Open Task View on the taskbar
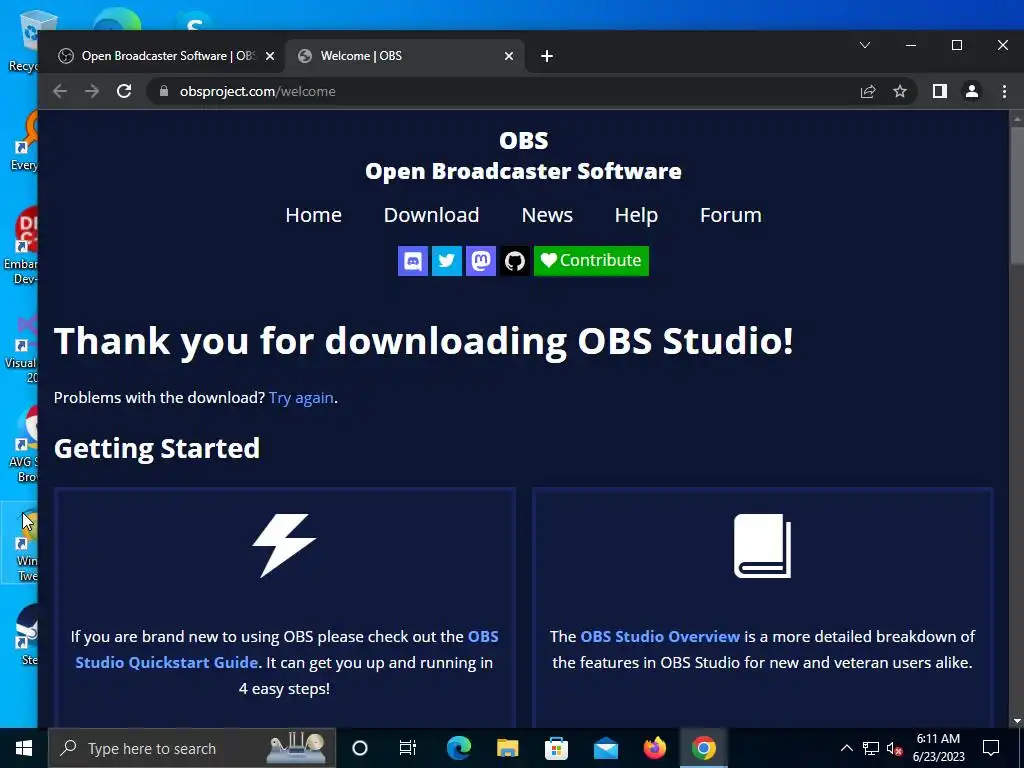This screenshot has width=1024, height=768. 408,748
